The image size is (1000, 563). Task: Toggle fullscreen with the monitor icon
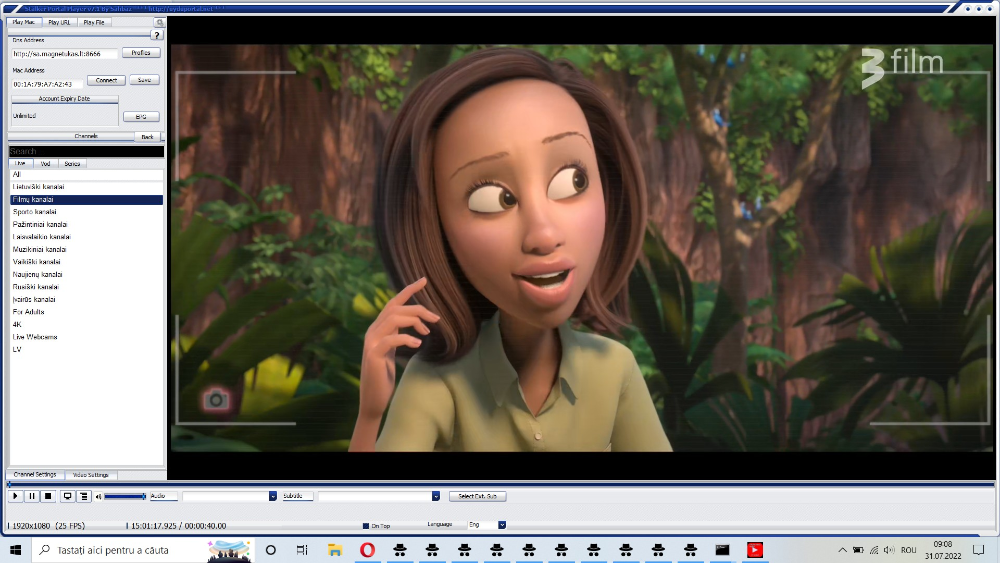pos(67,496)
